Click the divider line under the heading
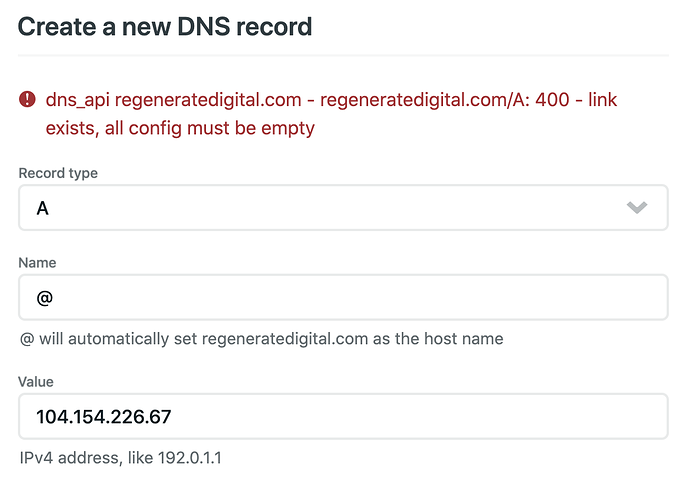 343,55
